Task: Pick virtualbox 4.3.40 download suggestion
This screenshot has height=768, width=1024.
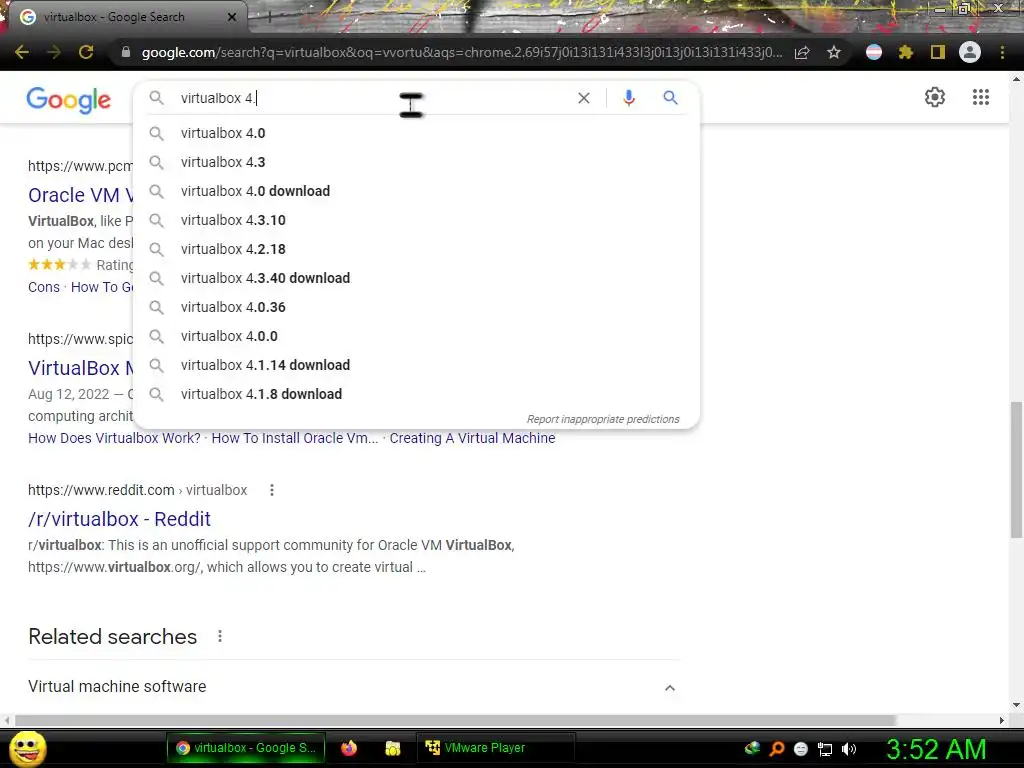Action: point(417,278)
